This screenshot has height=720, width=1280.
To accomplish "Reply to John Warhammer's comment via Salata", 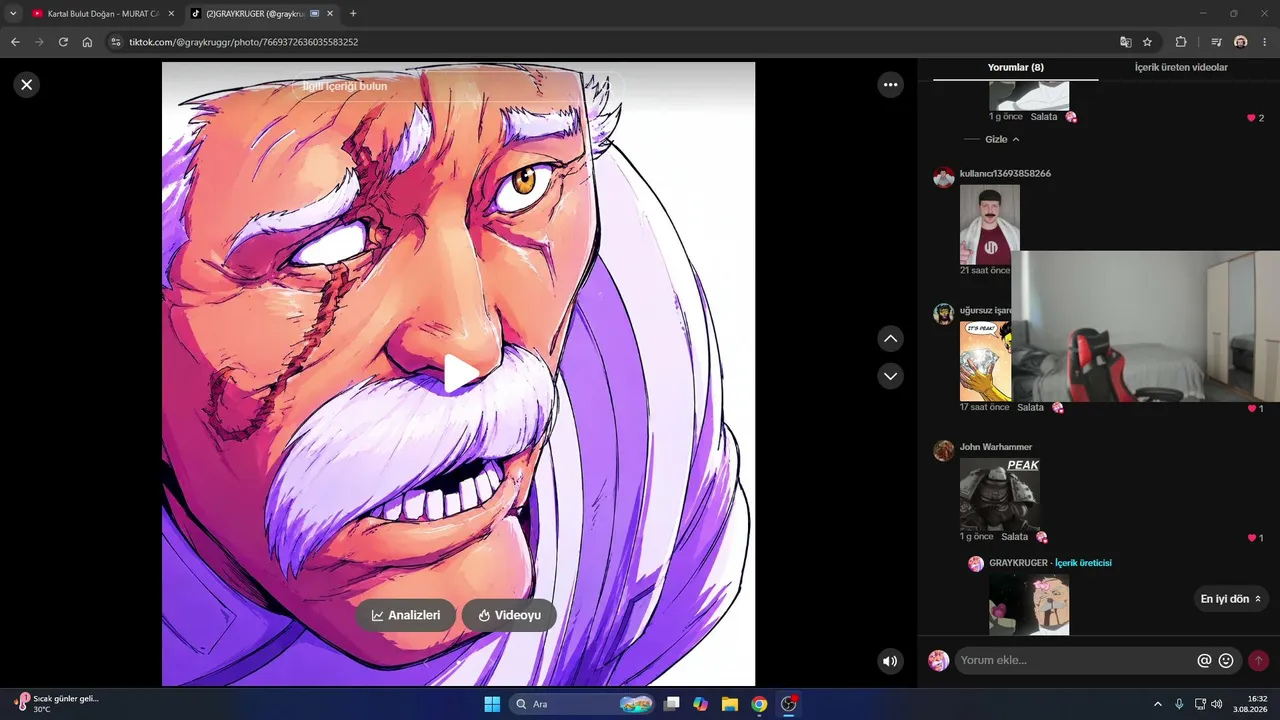I will click(1014, 537).
